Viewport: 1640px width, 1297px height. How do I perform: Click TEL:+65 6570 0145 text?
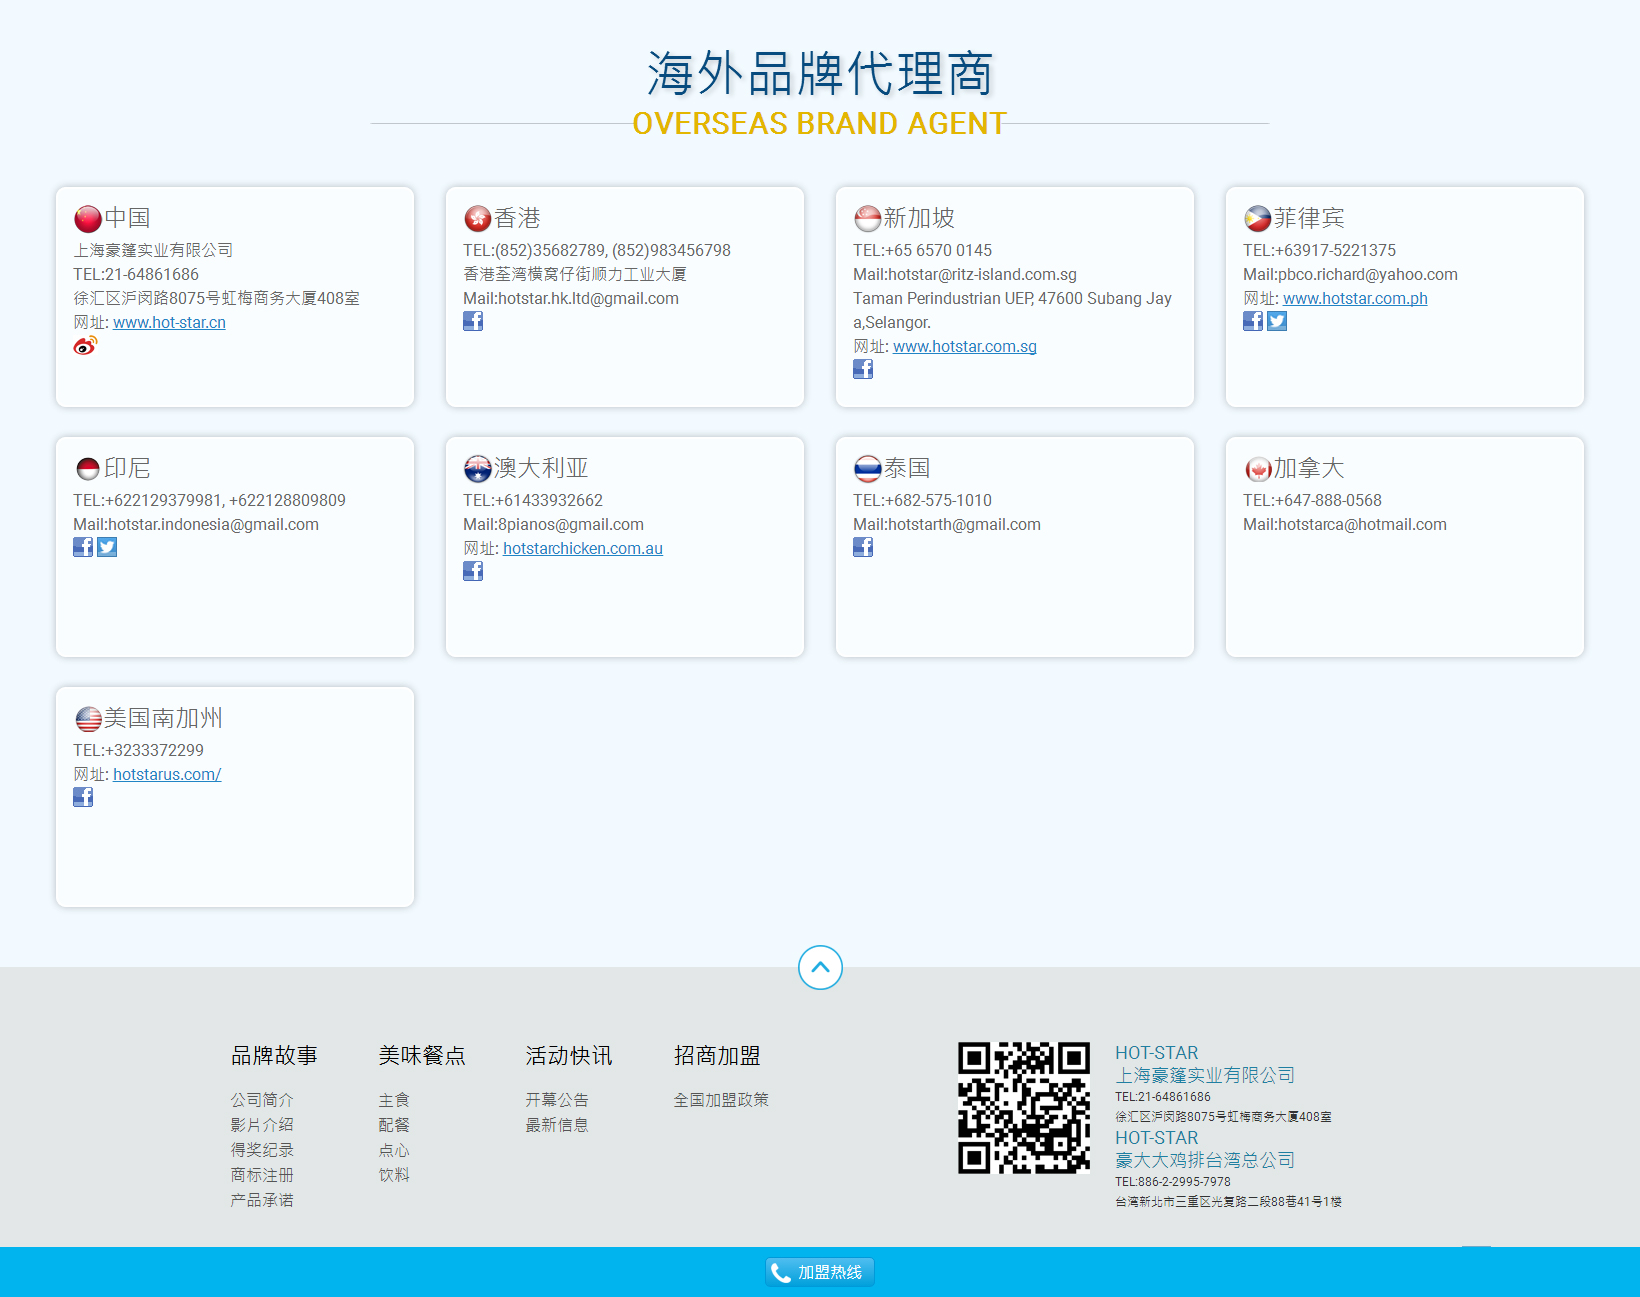[x=922, y=250]
